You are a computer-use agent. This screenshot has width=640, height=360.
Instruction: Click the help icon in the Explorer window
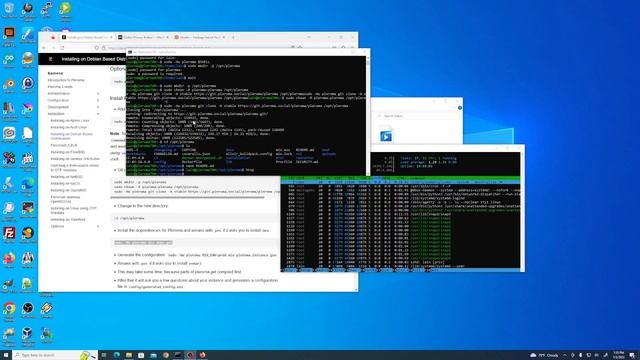(460, 108)
